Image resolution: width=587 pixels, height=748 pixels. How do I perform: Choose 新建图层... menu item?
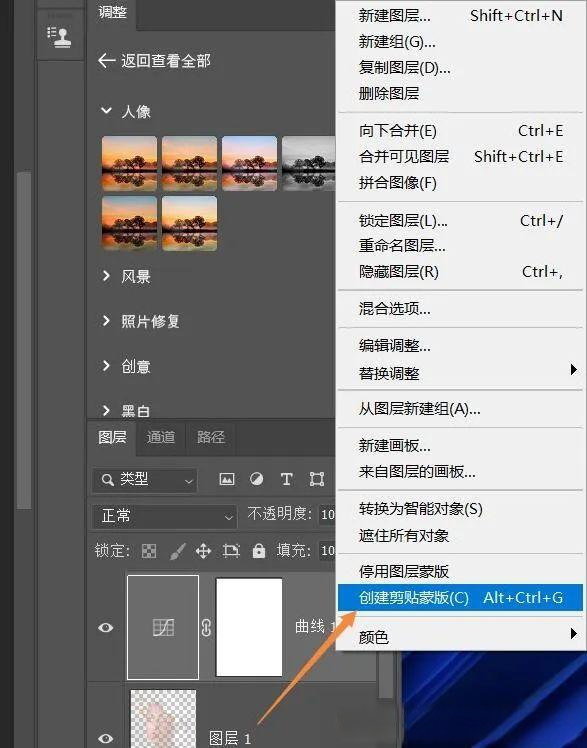point(460,16)
